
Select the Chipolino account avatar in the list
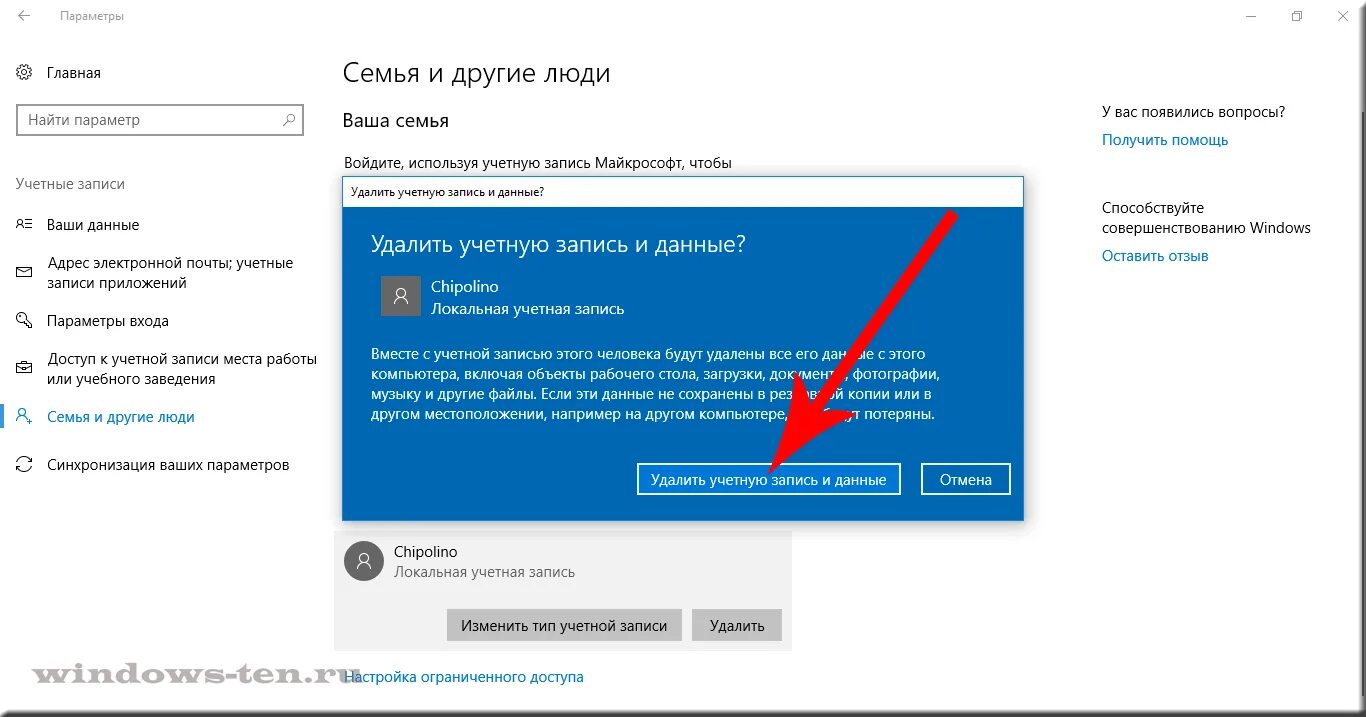[364, 561]
